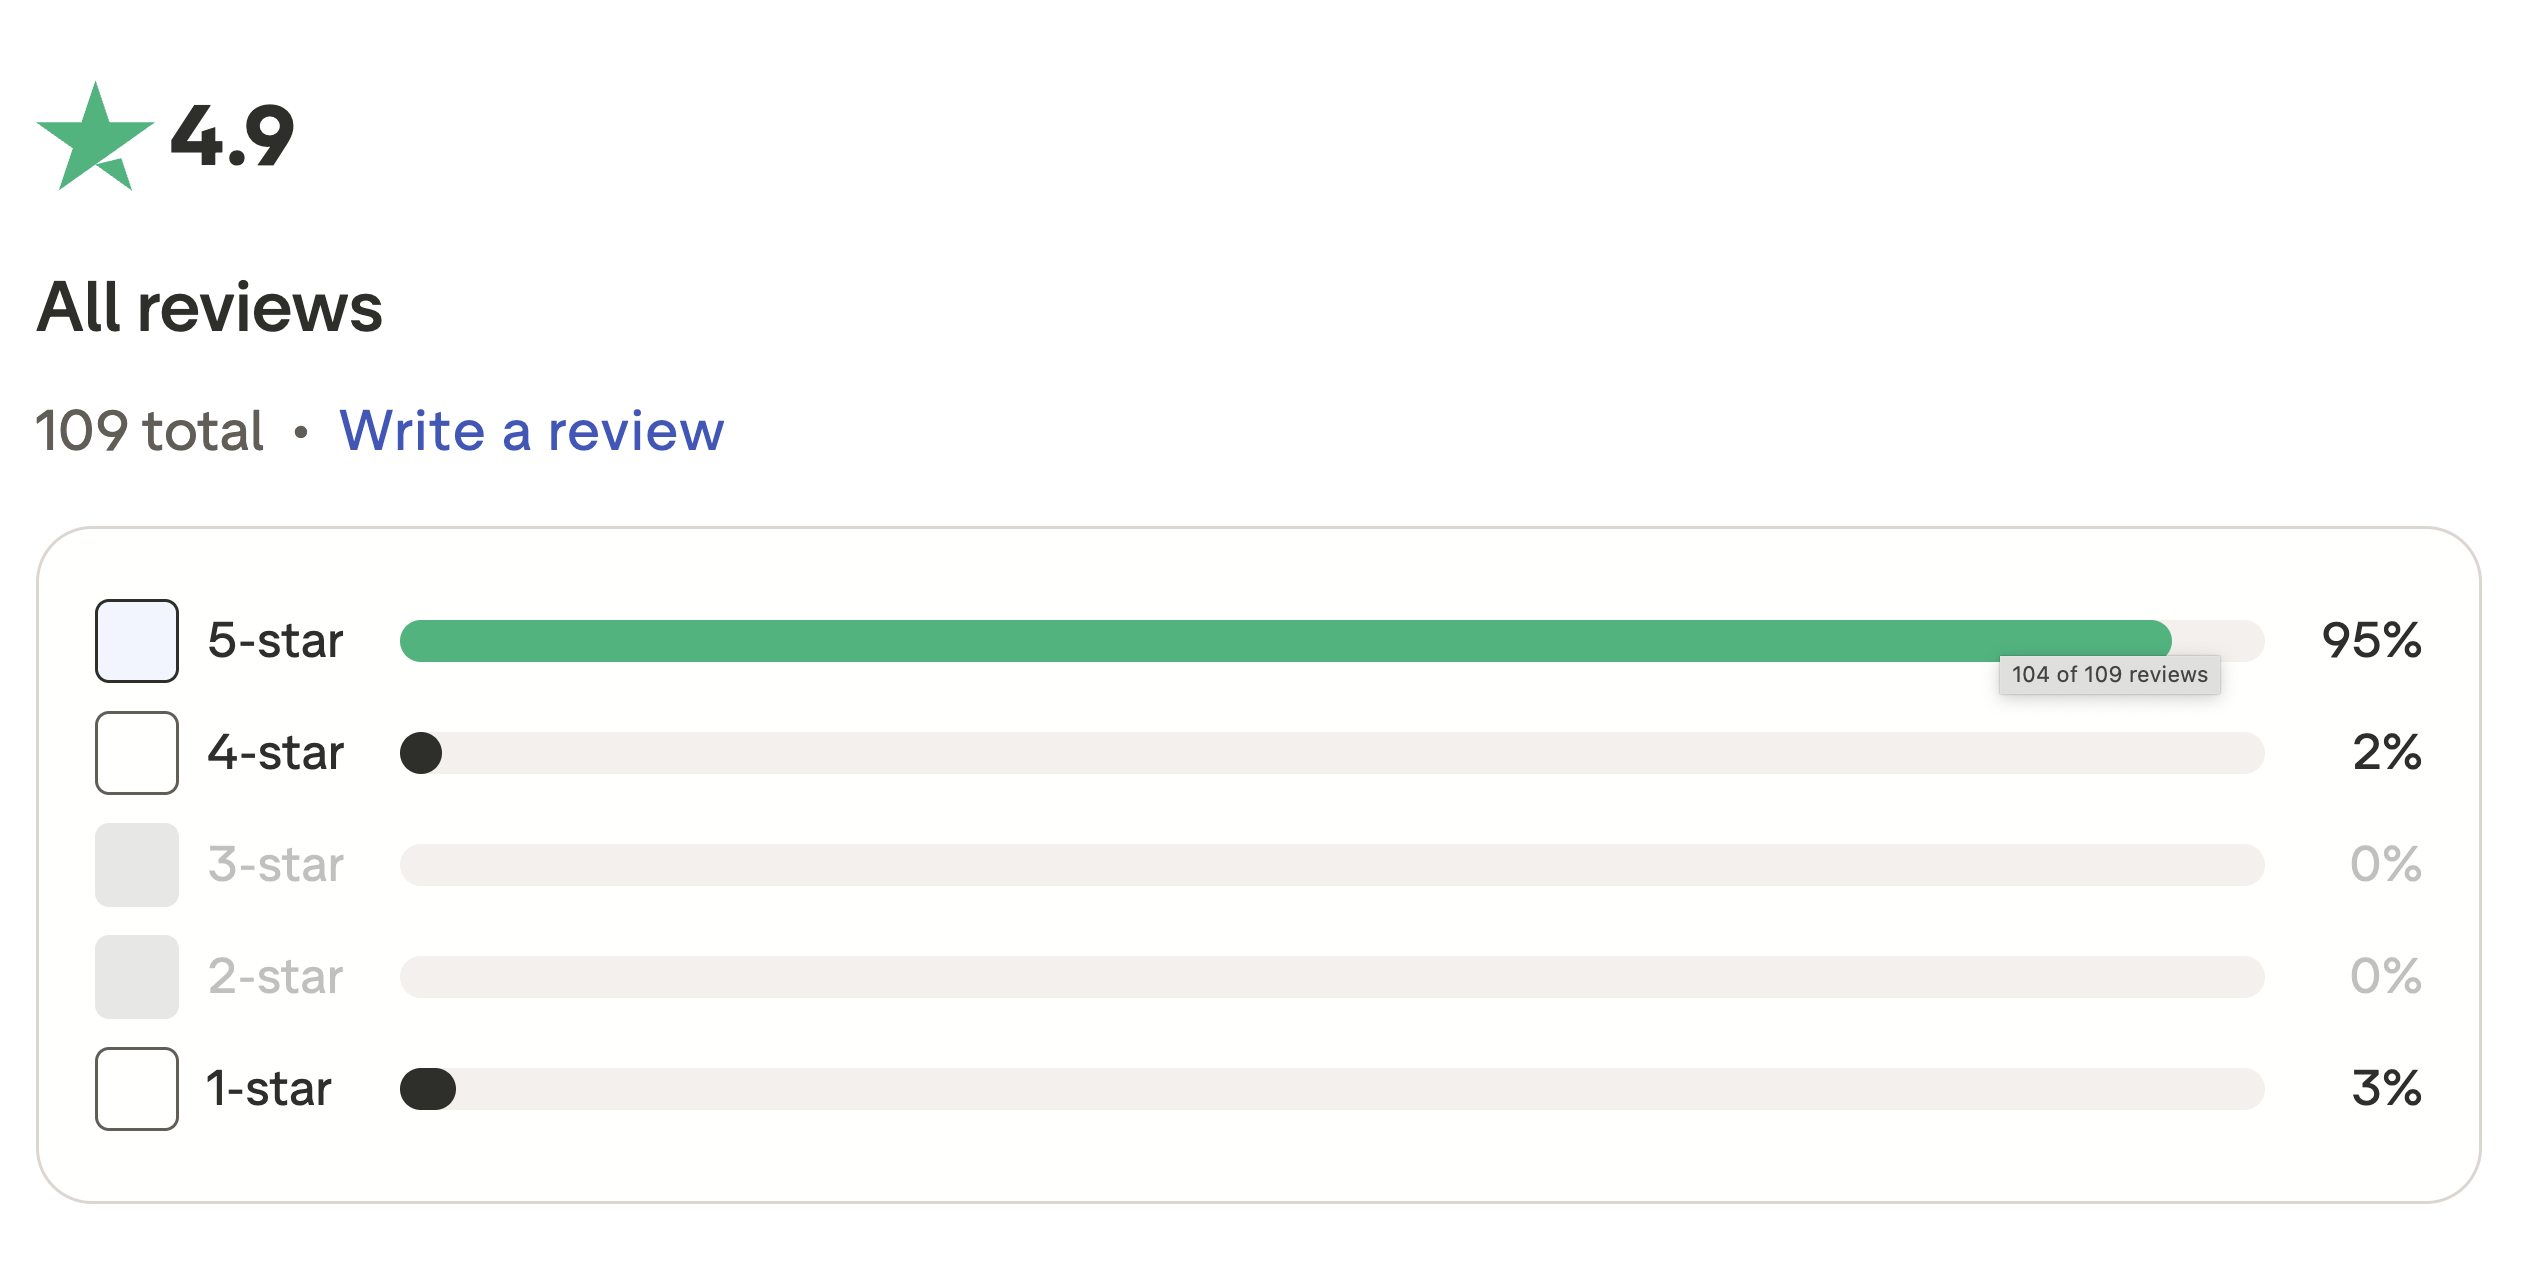This screenshot has height=1280, width=2522.
Task: Open the Write a review link
Action: point(532,432)
